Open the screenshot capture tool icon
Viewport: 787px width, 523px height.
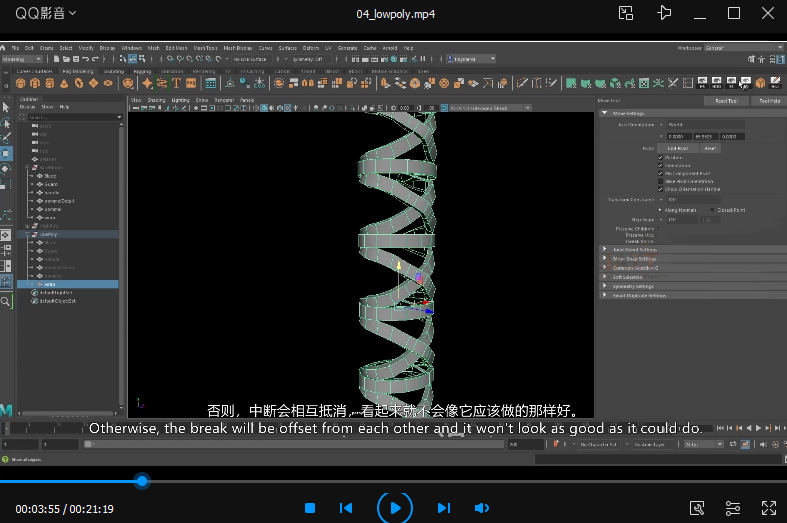pos(698,508)
